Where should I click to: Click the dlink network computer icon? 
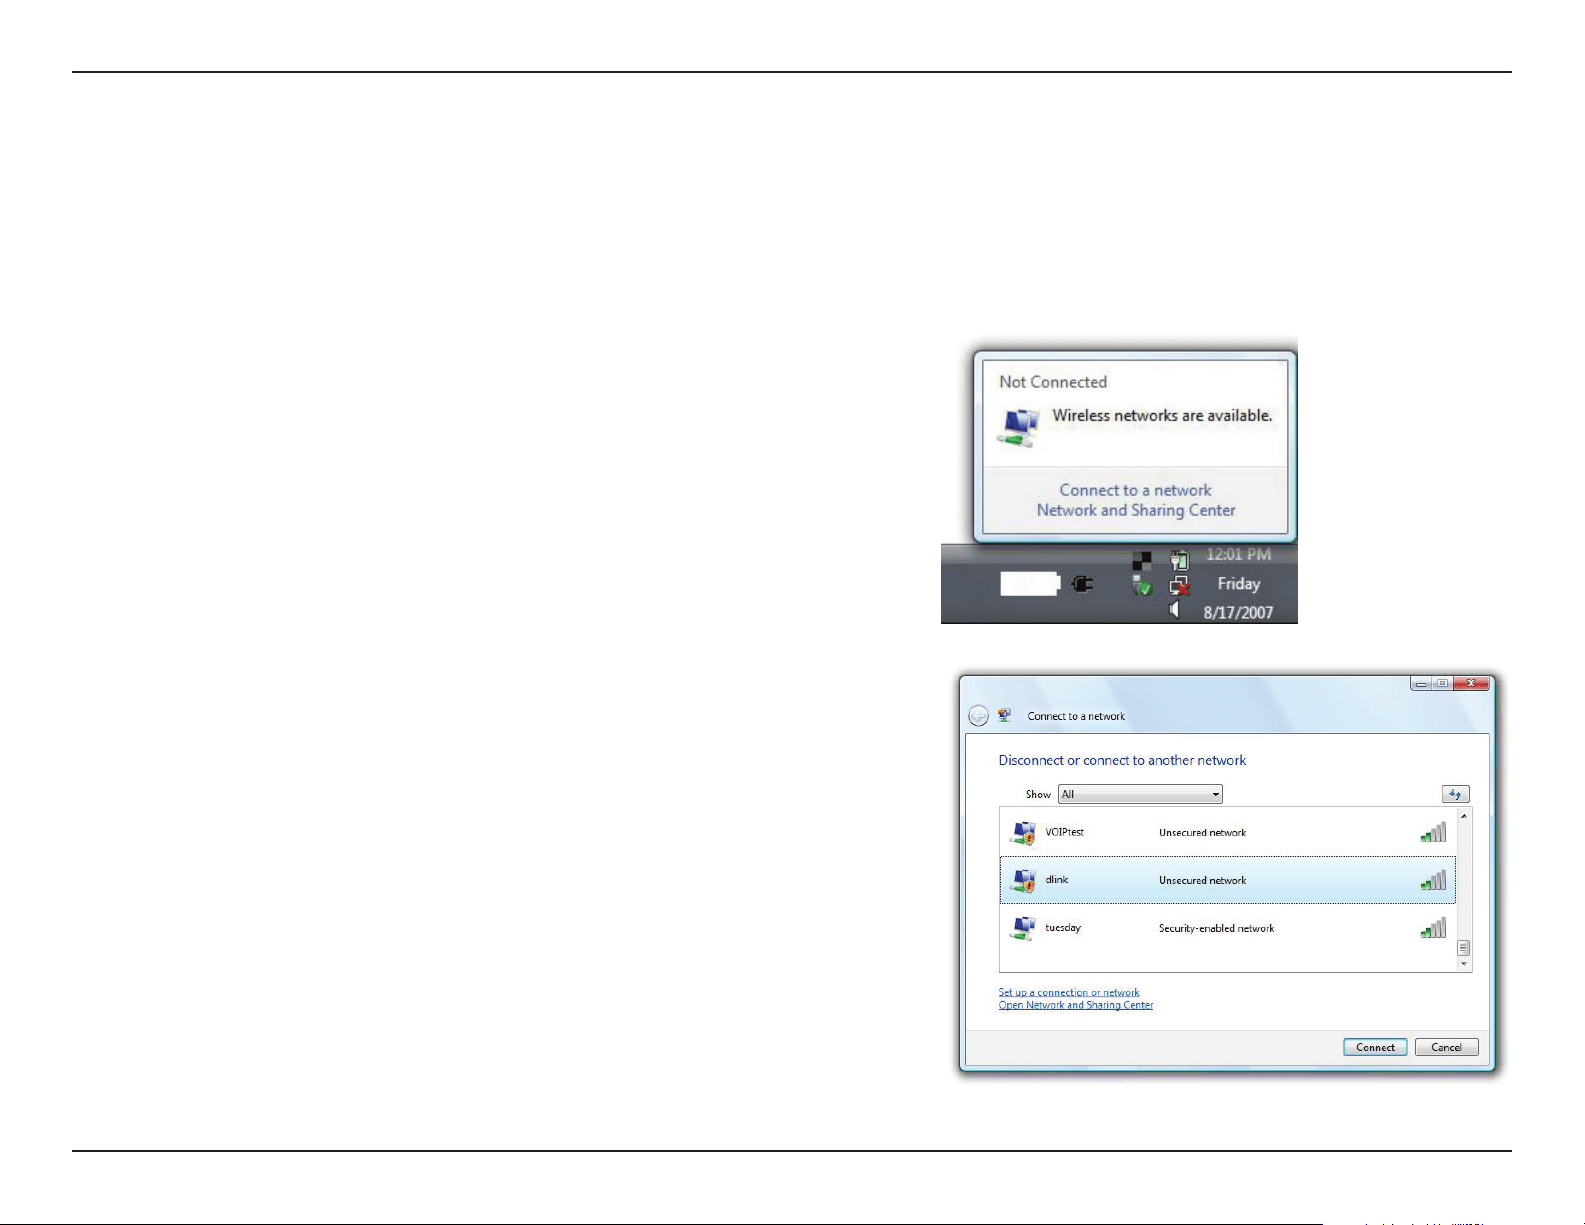[1023, 880]
